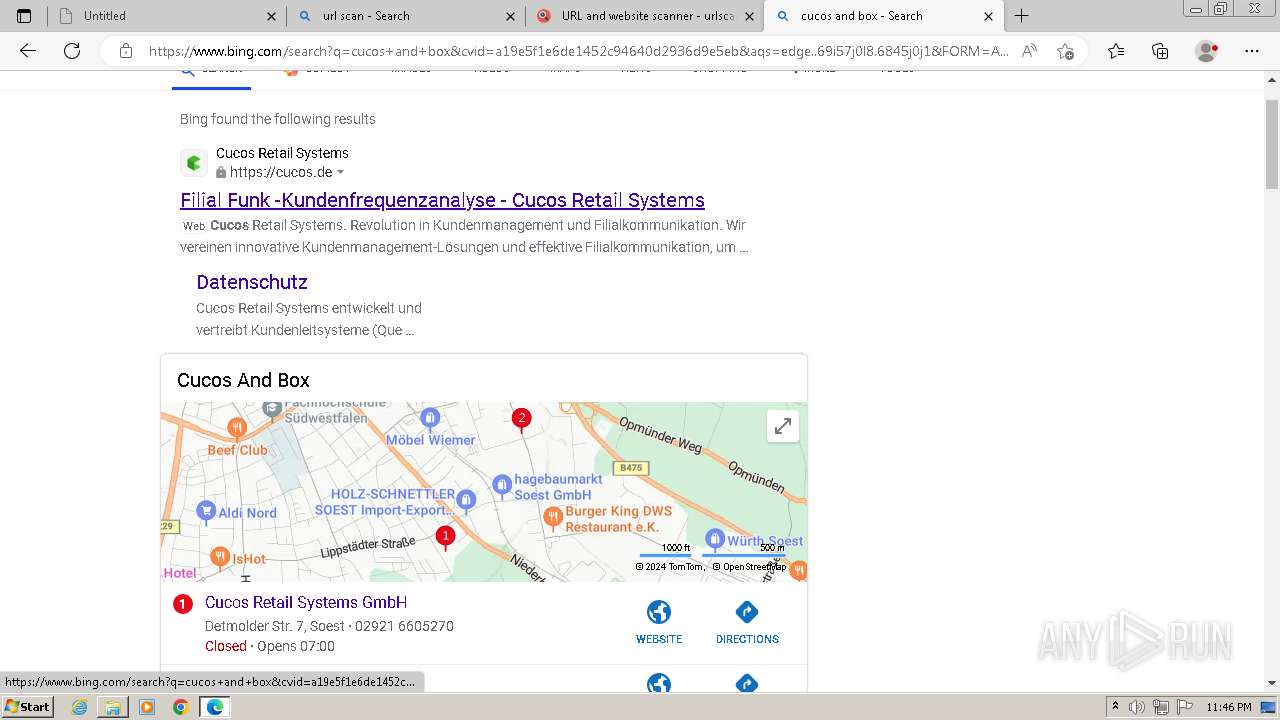This screenshot has height=720, width=1280.
Task: Click the Cucos Retail Systems site favicon
Action: click(194, 163)
